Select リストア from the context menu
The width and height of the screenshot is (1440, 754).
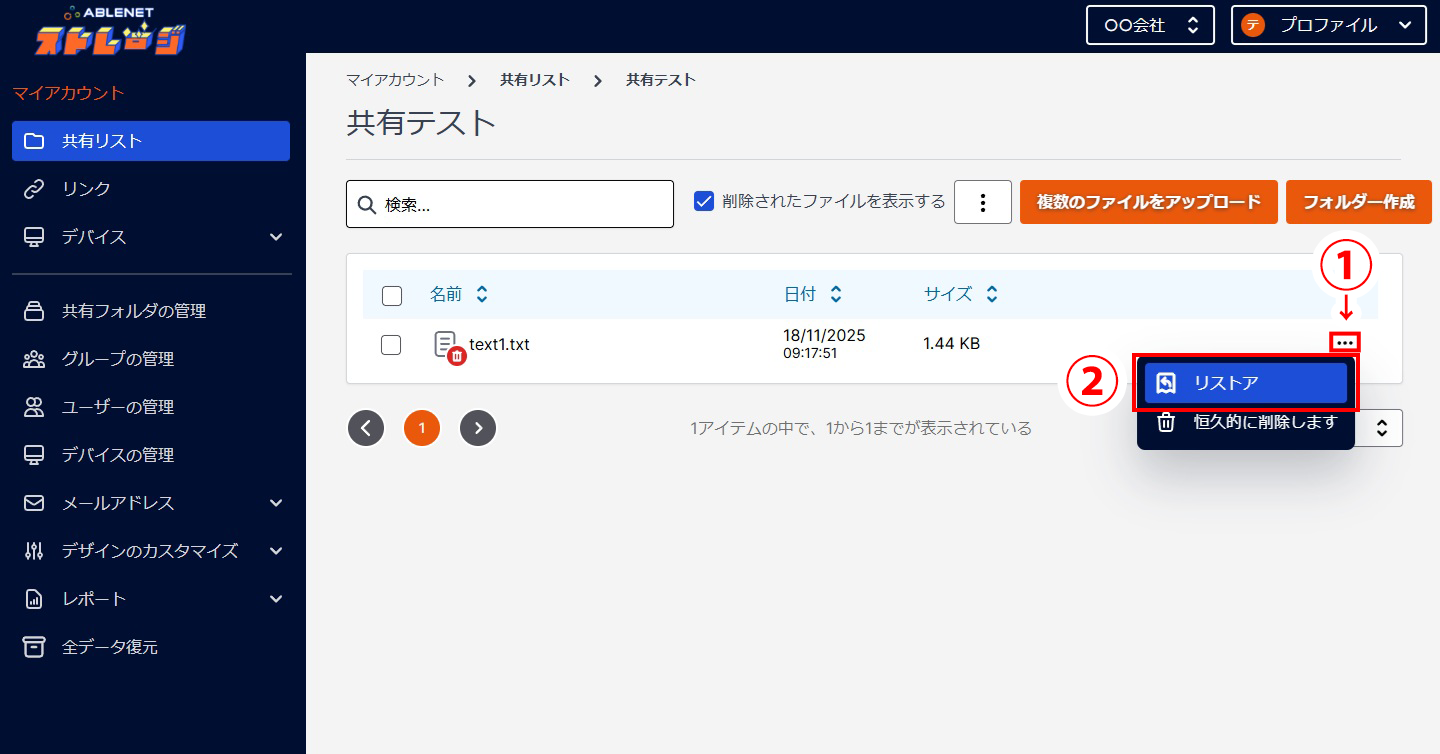[x=1245, y=382]
